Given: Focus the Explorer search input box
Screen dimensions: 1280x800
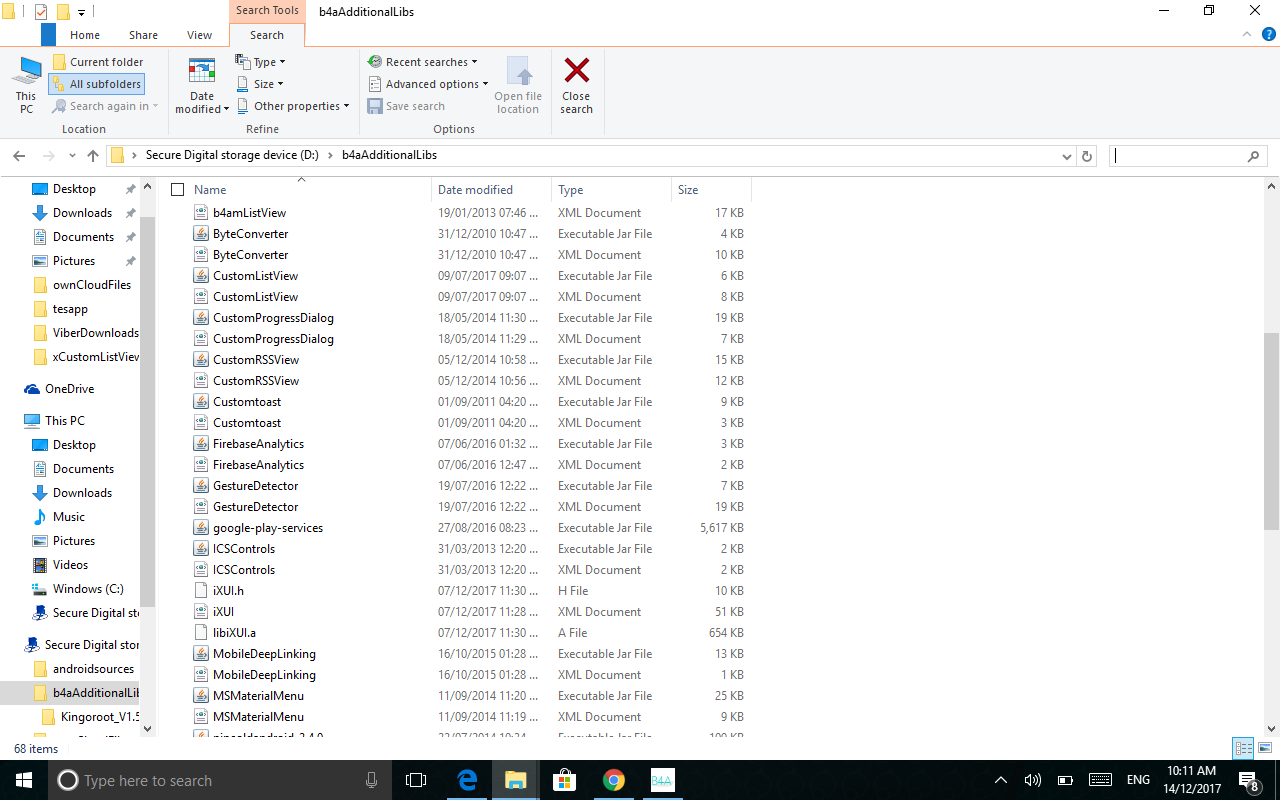Looking at the screenshot, I should (x=1178, y=156).
